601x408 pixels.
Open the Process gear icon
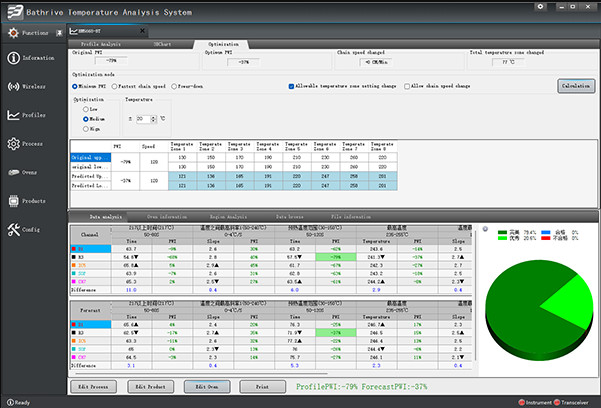pyautogui.click(x=13, y=144)
